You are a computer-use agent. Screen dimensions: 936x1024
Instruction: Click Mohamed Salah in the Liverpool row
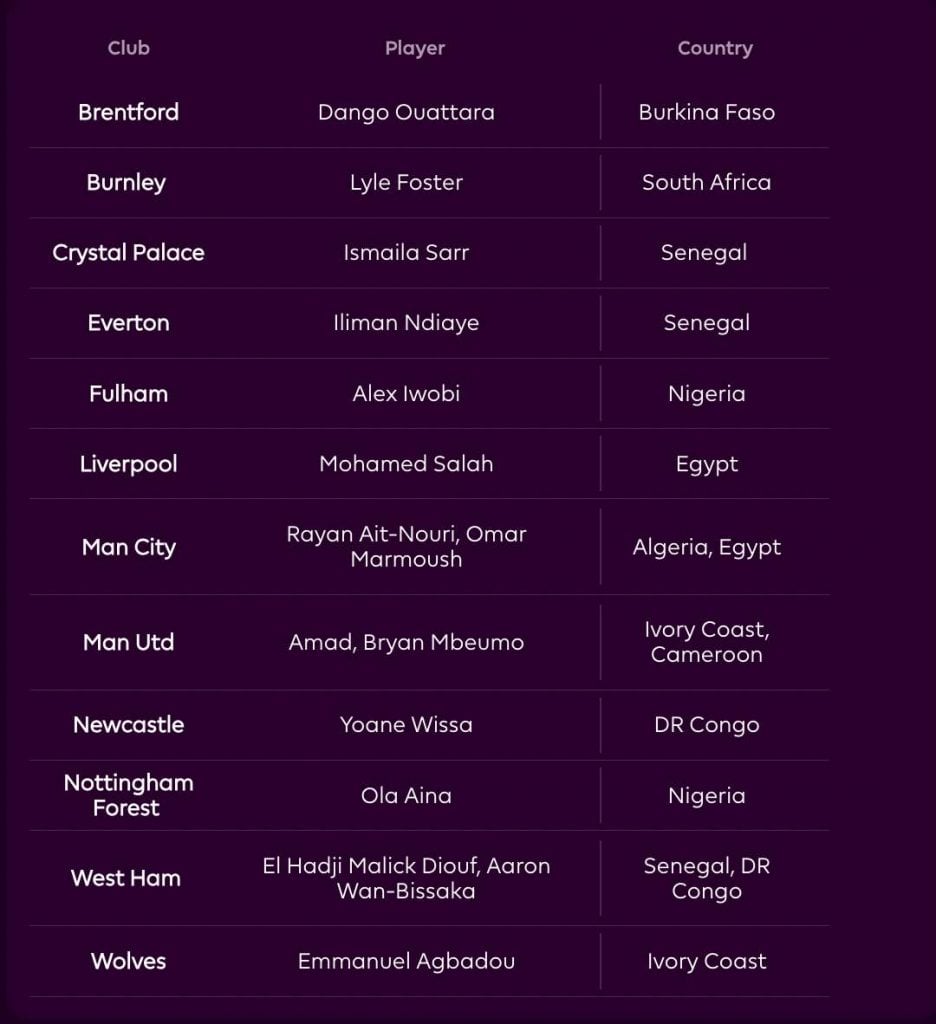pyautogui.click(x=406, y=464)
